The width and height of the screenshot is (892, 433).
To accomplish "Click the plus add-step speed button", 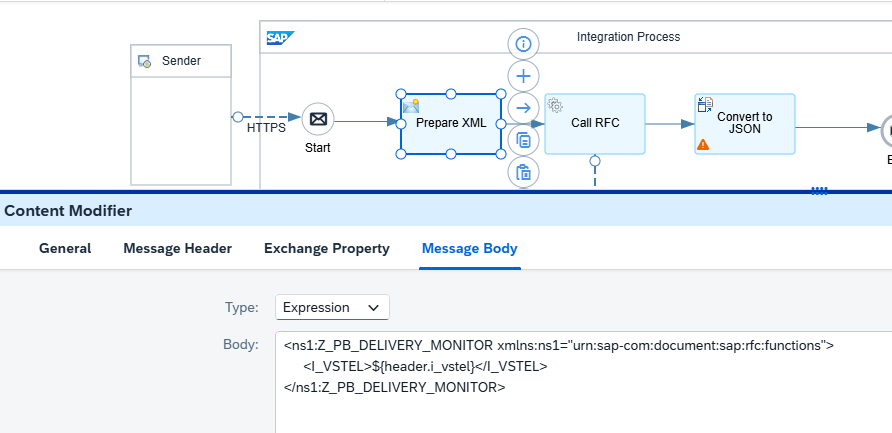I will pos(523,76).
